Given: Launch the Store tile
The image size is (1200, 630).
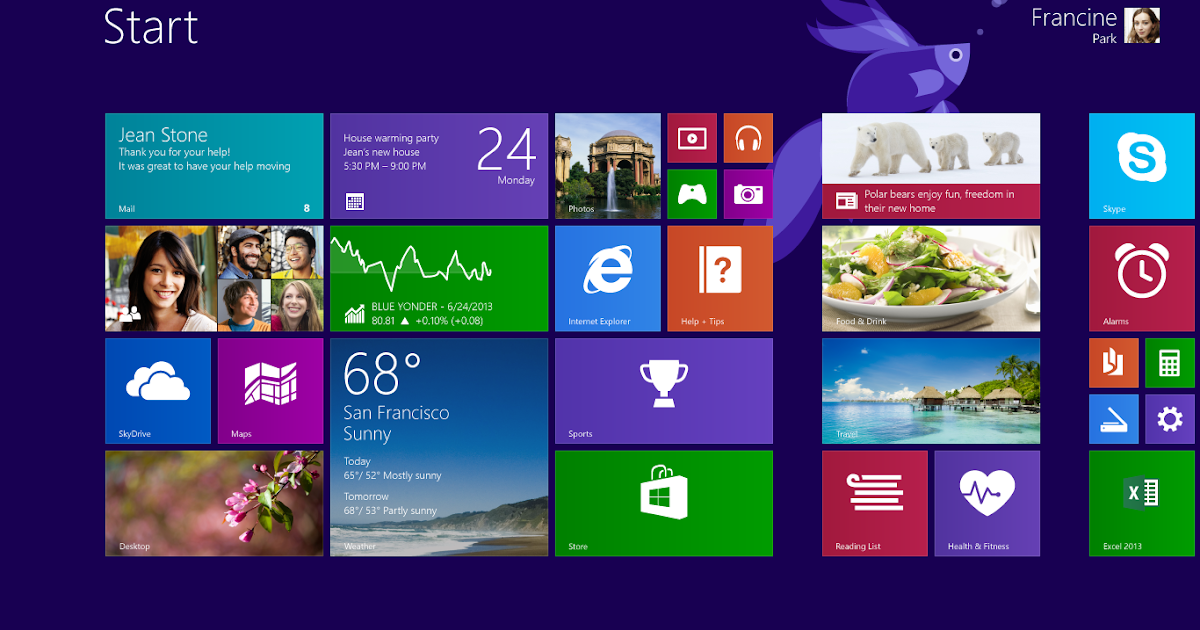Looking at the screenshot, I should coord(664,503).
